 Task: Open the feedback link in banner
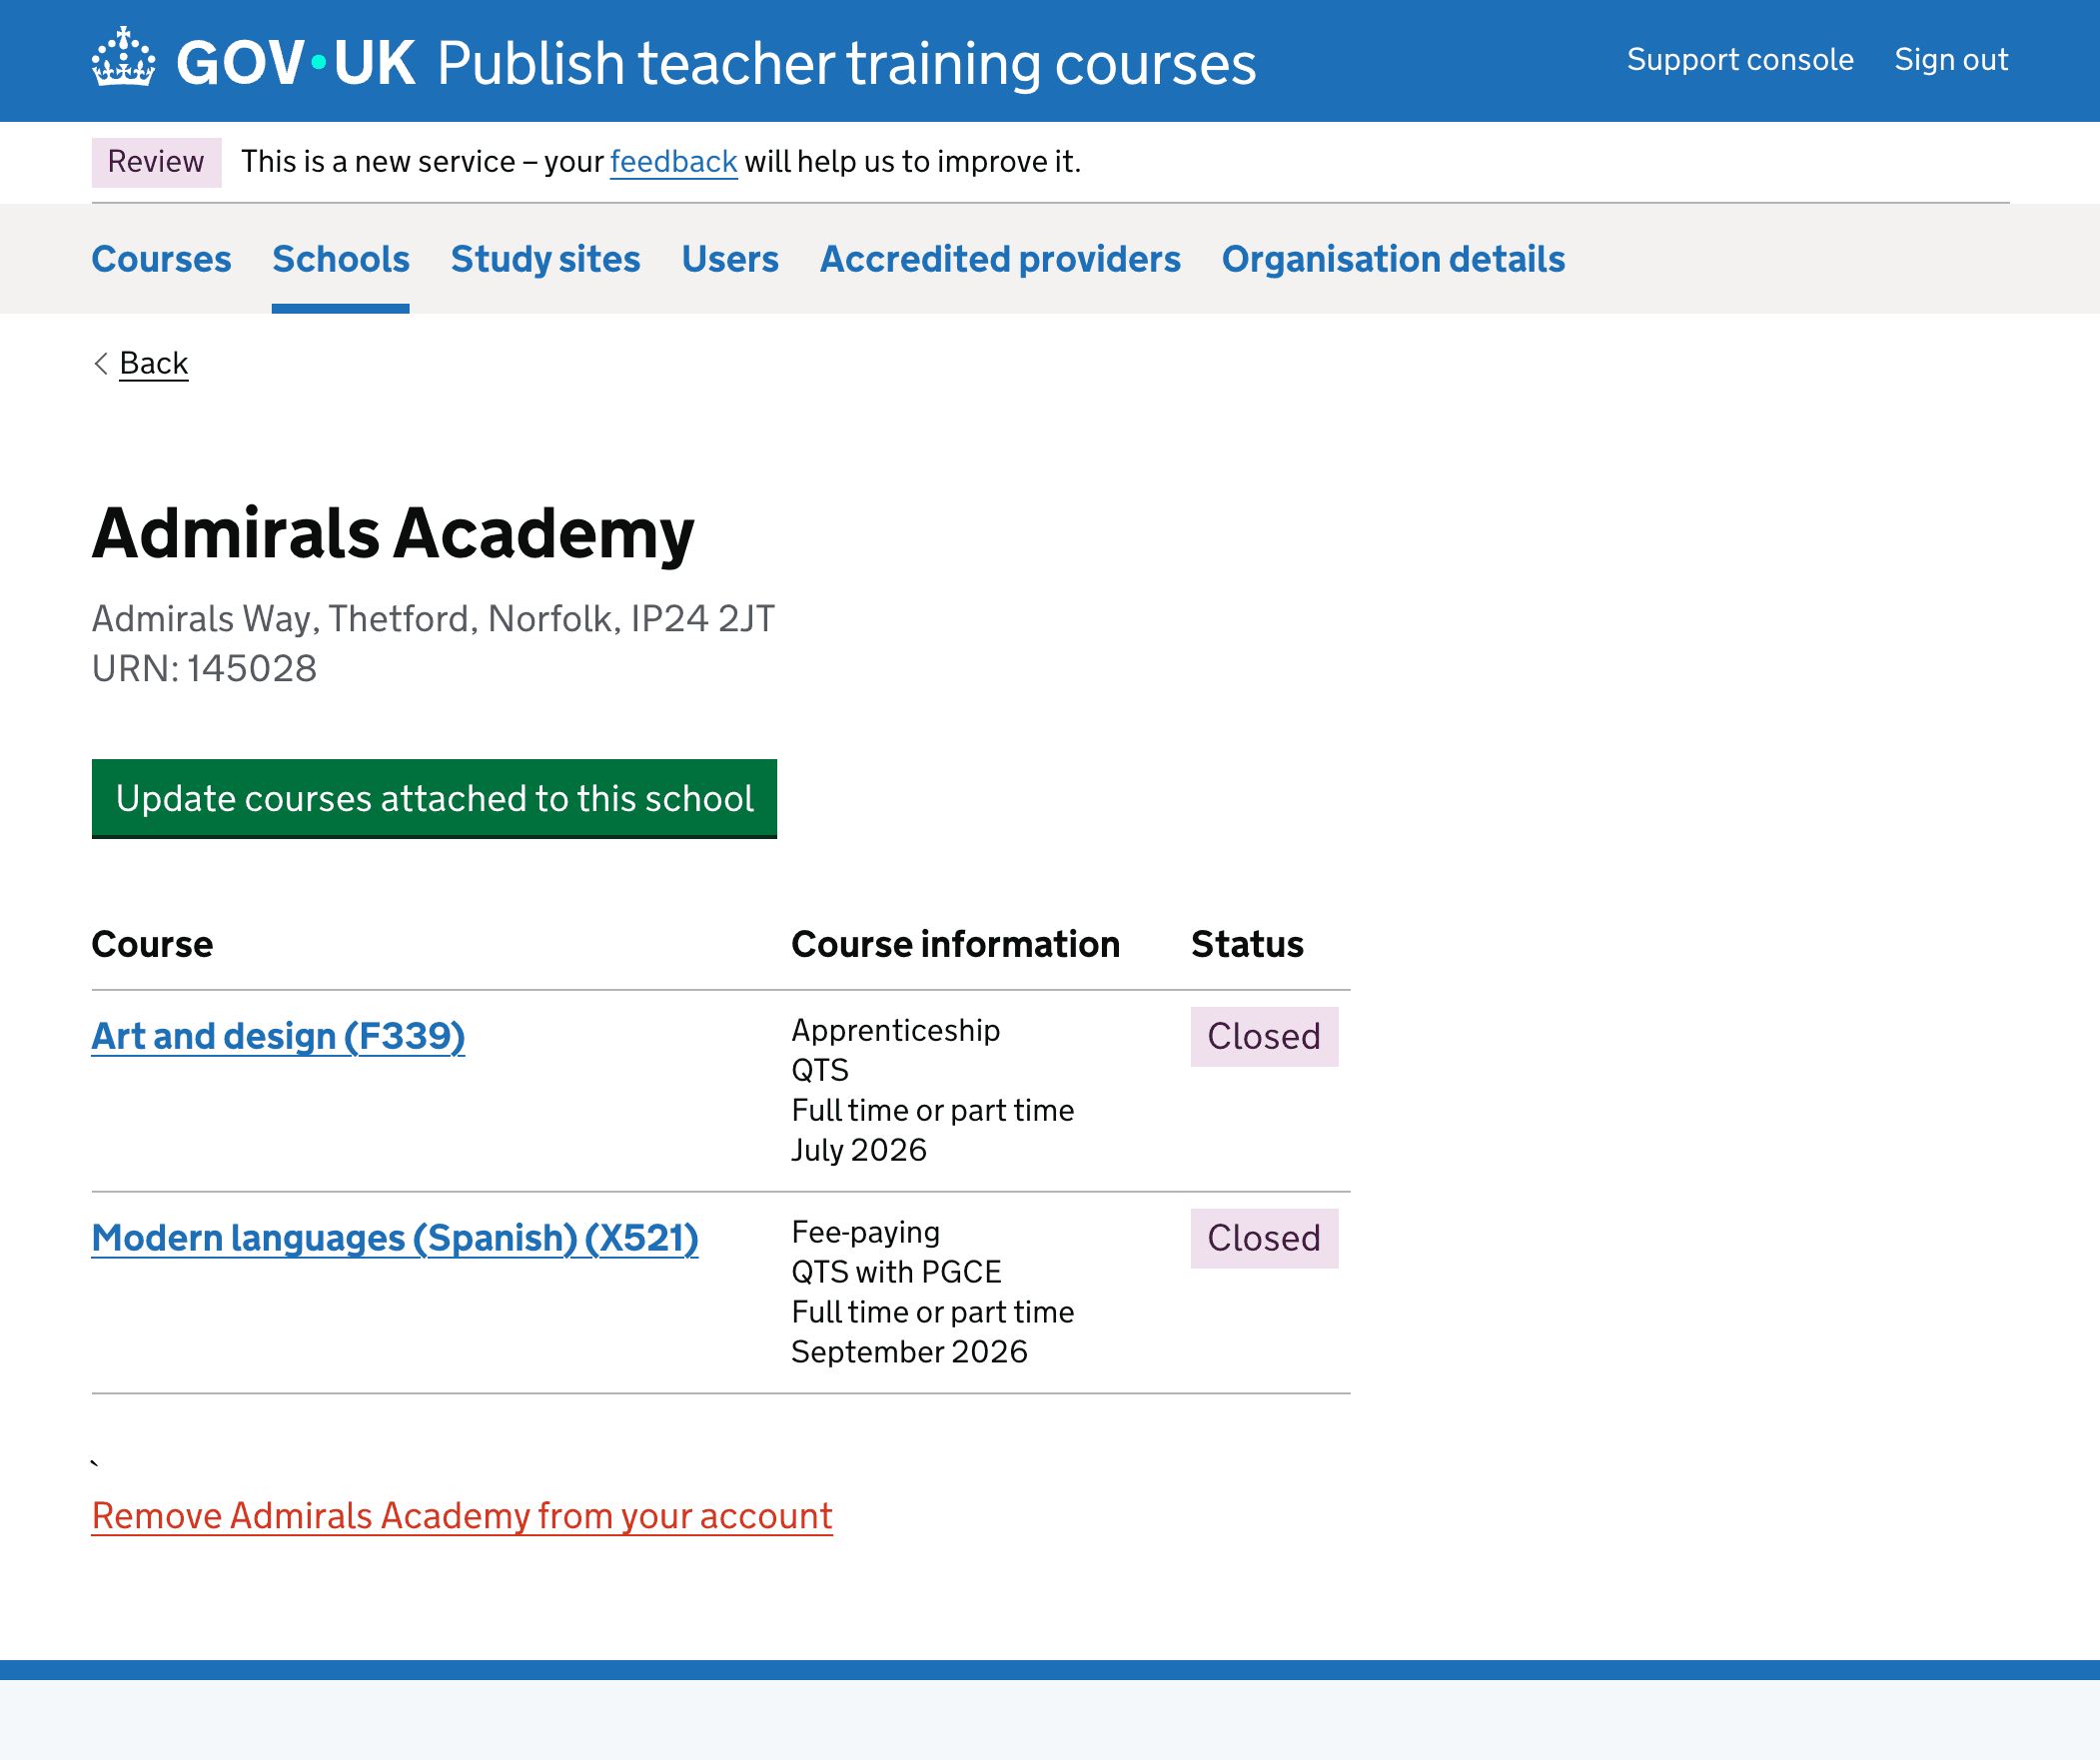pos(673,162)
